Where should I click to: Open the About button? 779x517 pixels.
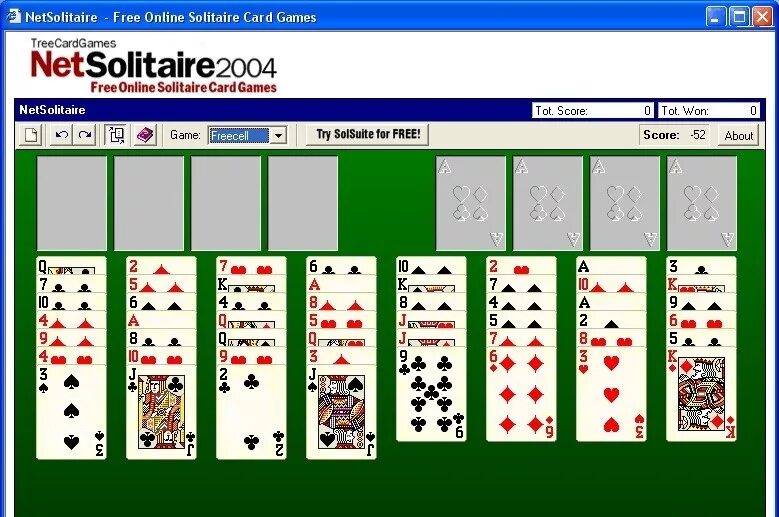738,135
